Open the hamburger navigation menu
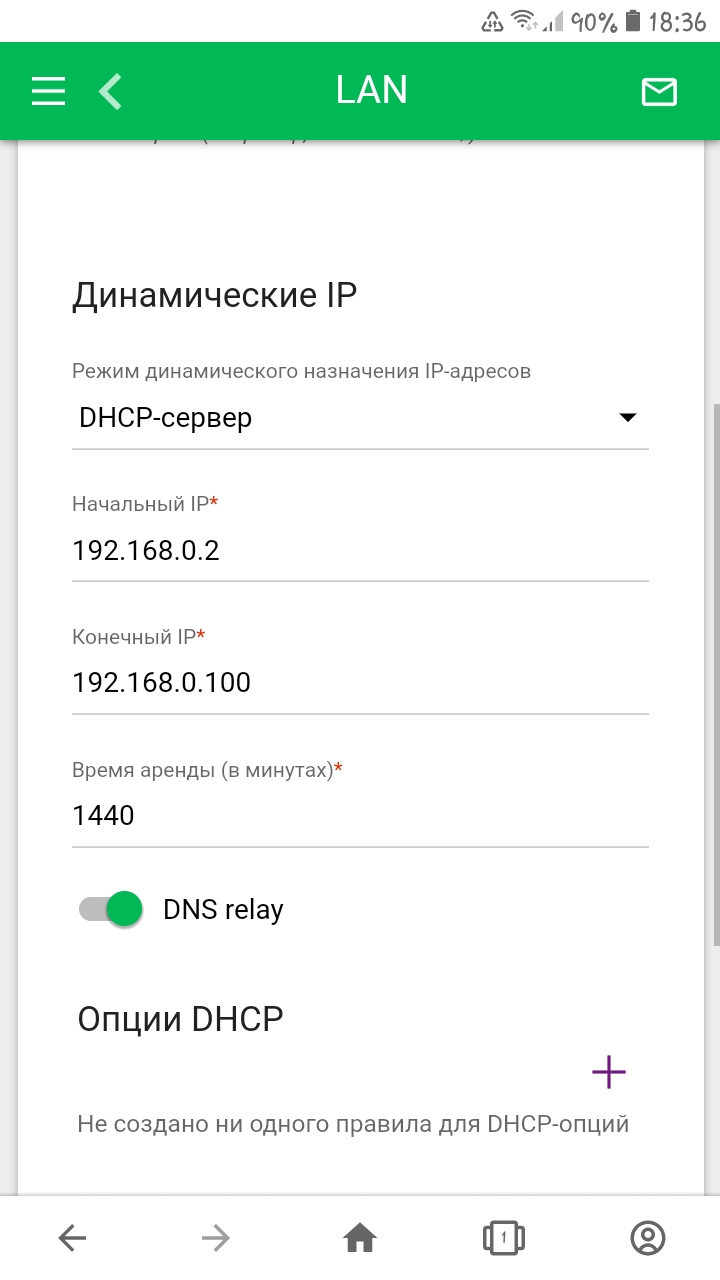 [x=48, y=91]
